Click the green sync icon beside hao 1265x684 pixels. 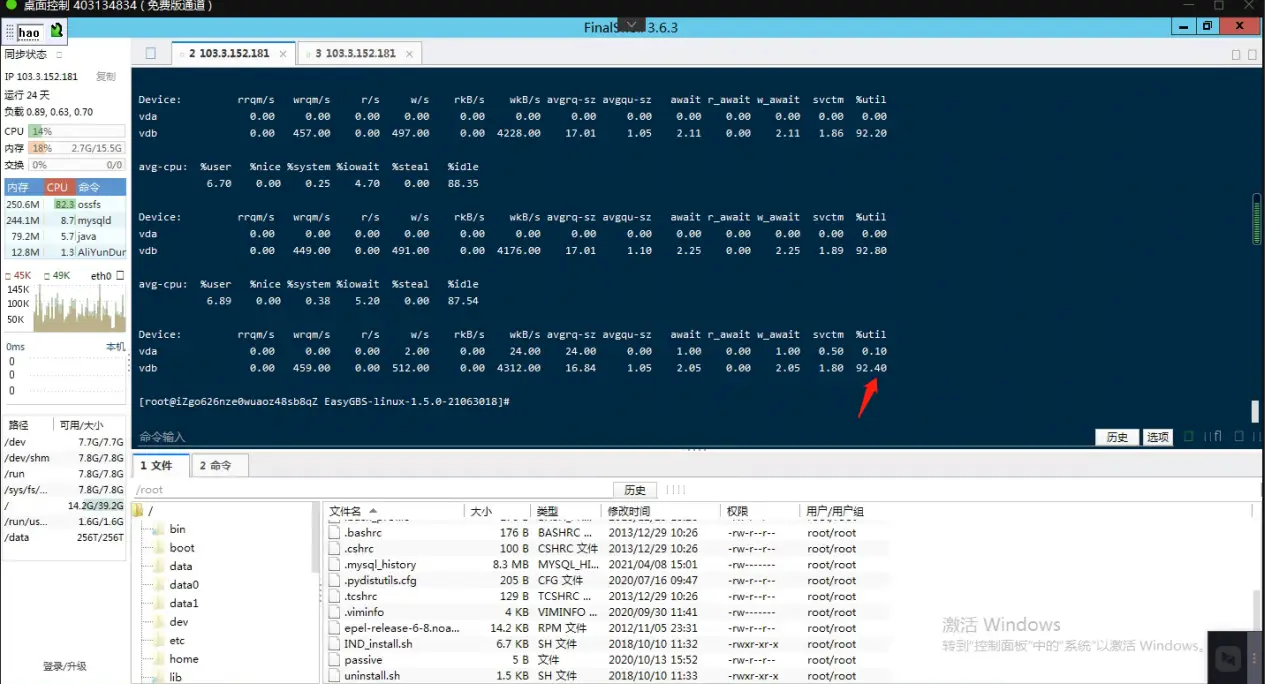[56, 31]
